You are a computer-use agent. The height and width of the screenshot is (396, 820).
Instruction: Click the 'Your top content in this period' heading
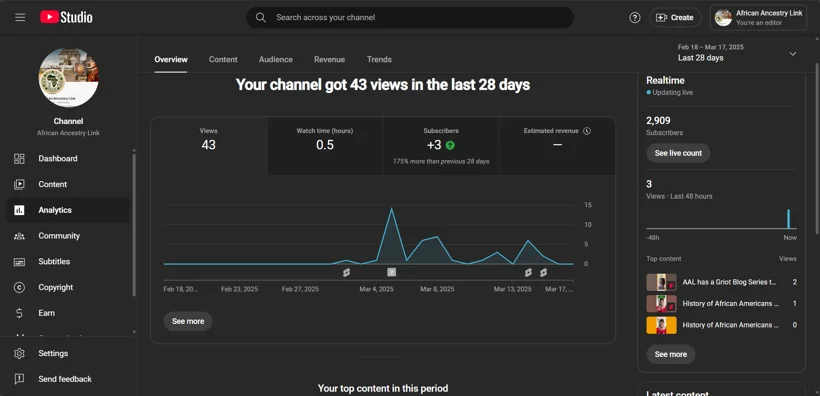tap(383, 389)
